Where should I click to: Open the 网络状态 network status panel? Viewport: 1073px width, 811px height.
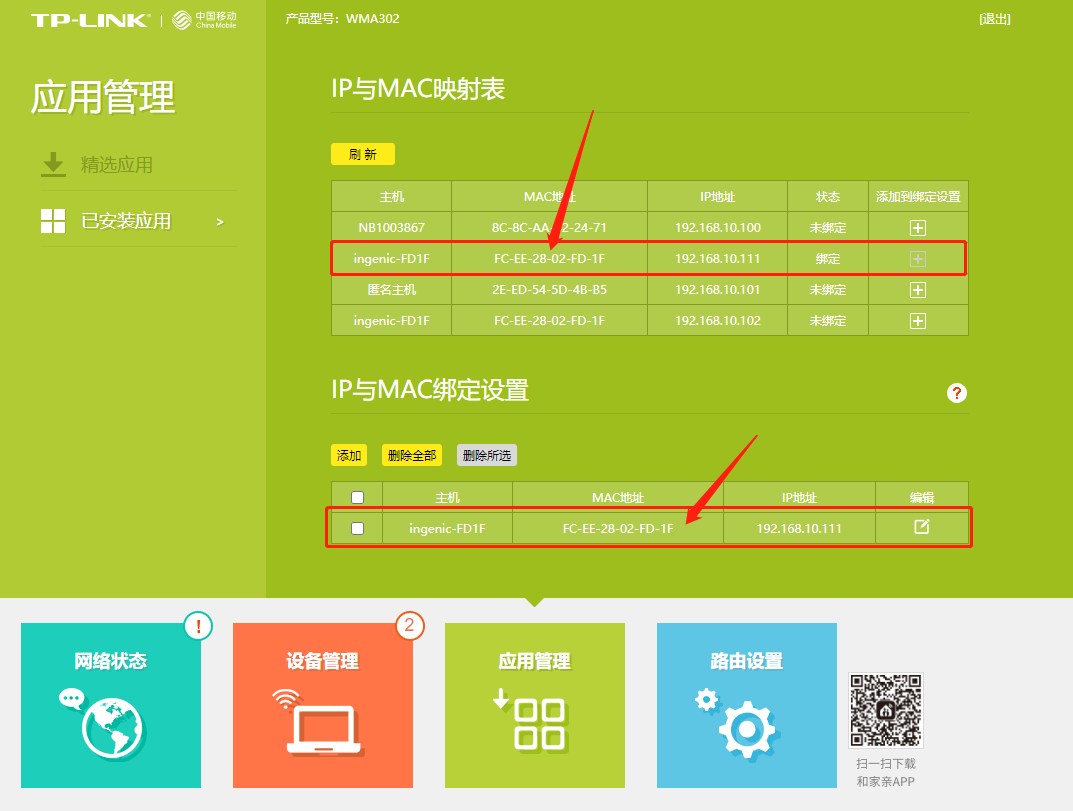tap(110, 705)
